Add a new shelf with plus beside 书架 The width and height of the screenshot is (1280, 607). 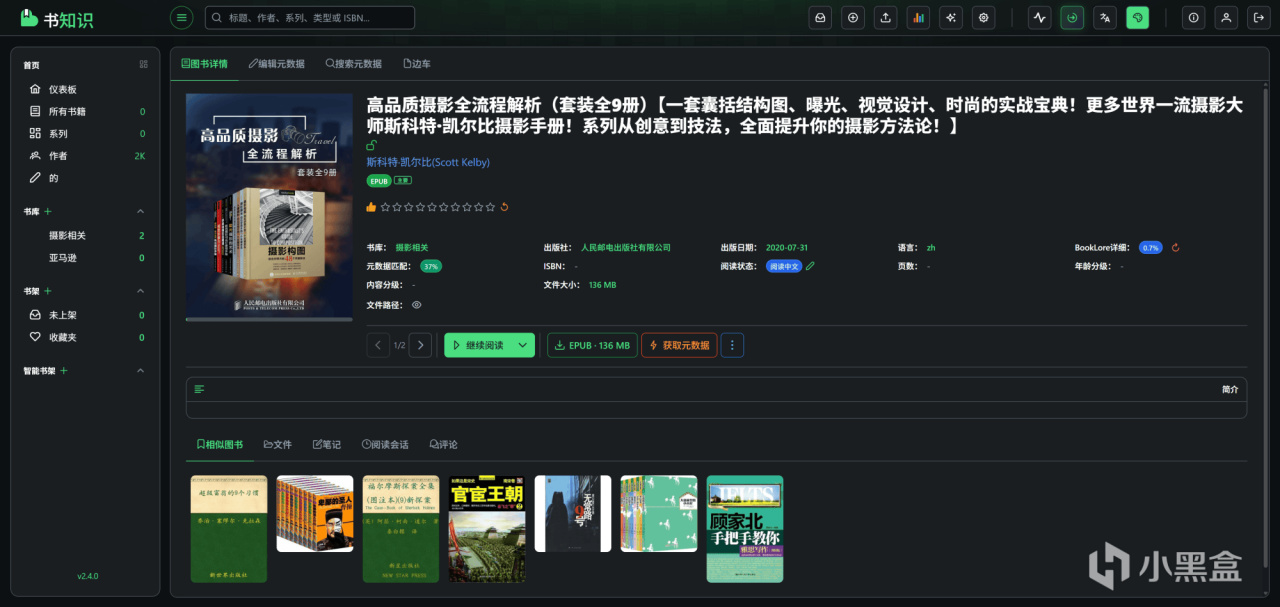coord(48,291)
